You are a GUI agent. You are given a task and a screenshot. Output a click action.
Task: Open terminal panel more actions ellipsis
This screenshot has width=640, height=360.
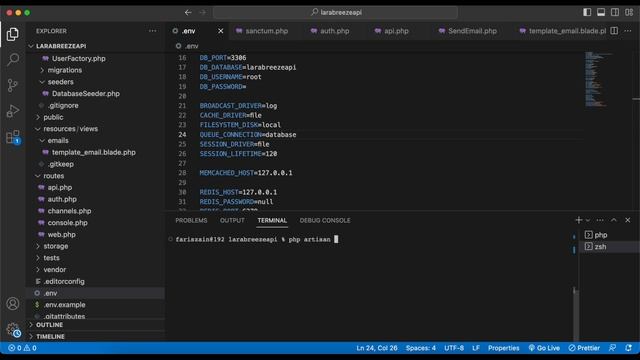600,220
